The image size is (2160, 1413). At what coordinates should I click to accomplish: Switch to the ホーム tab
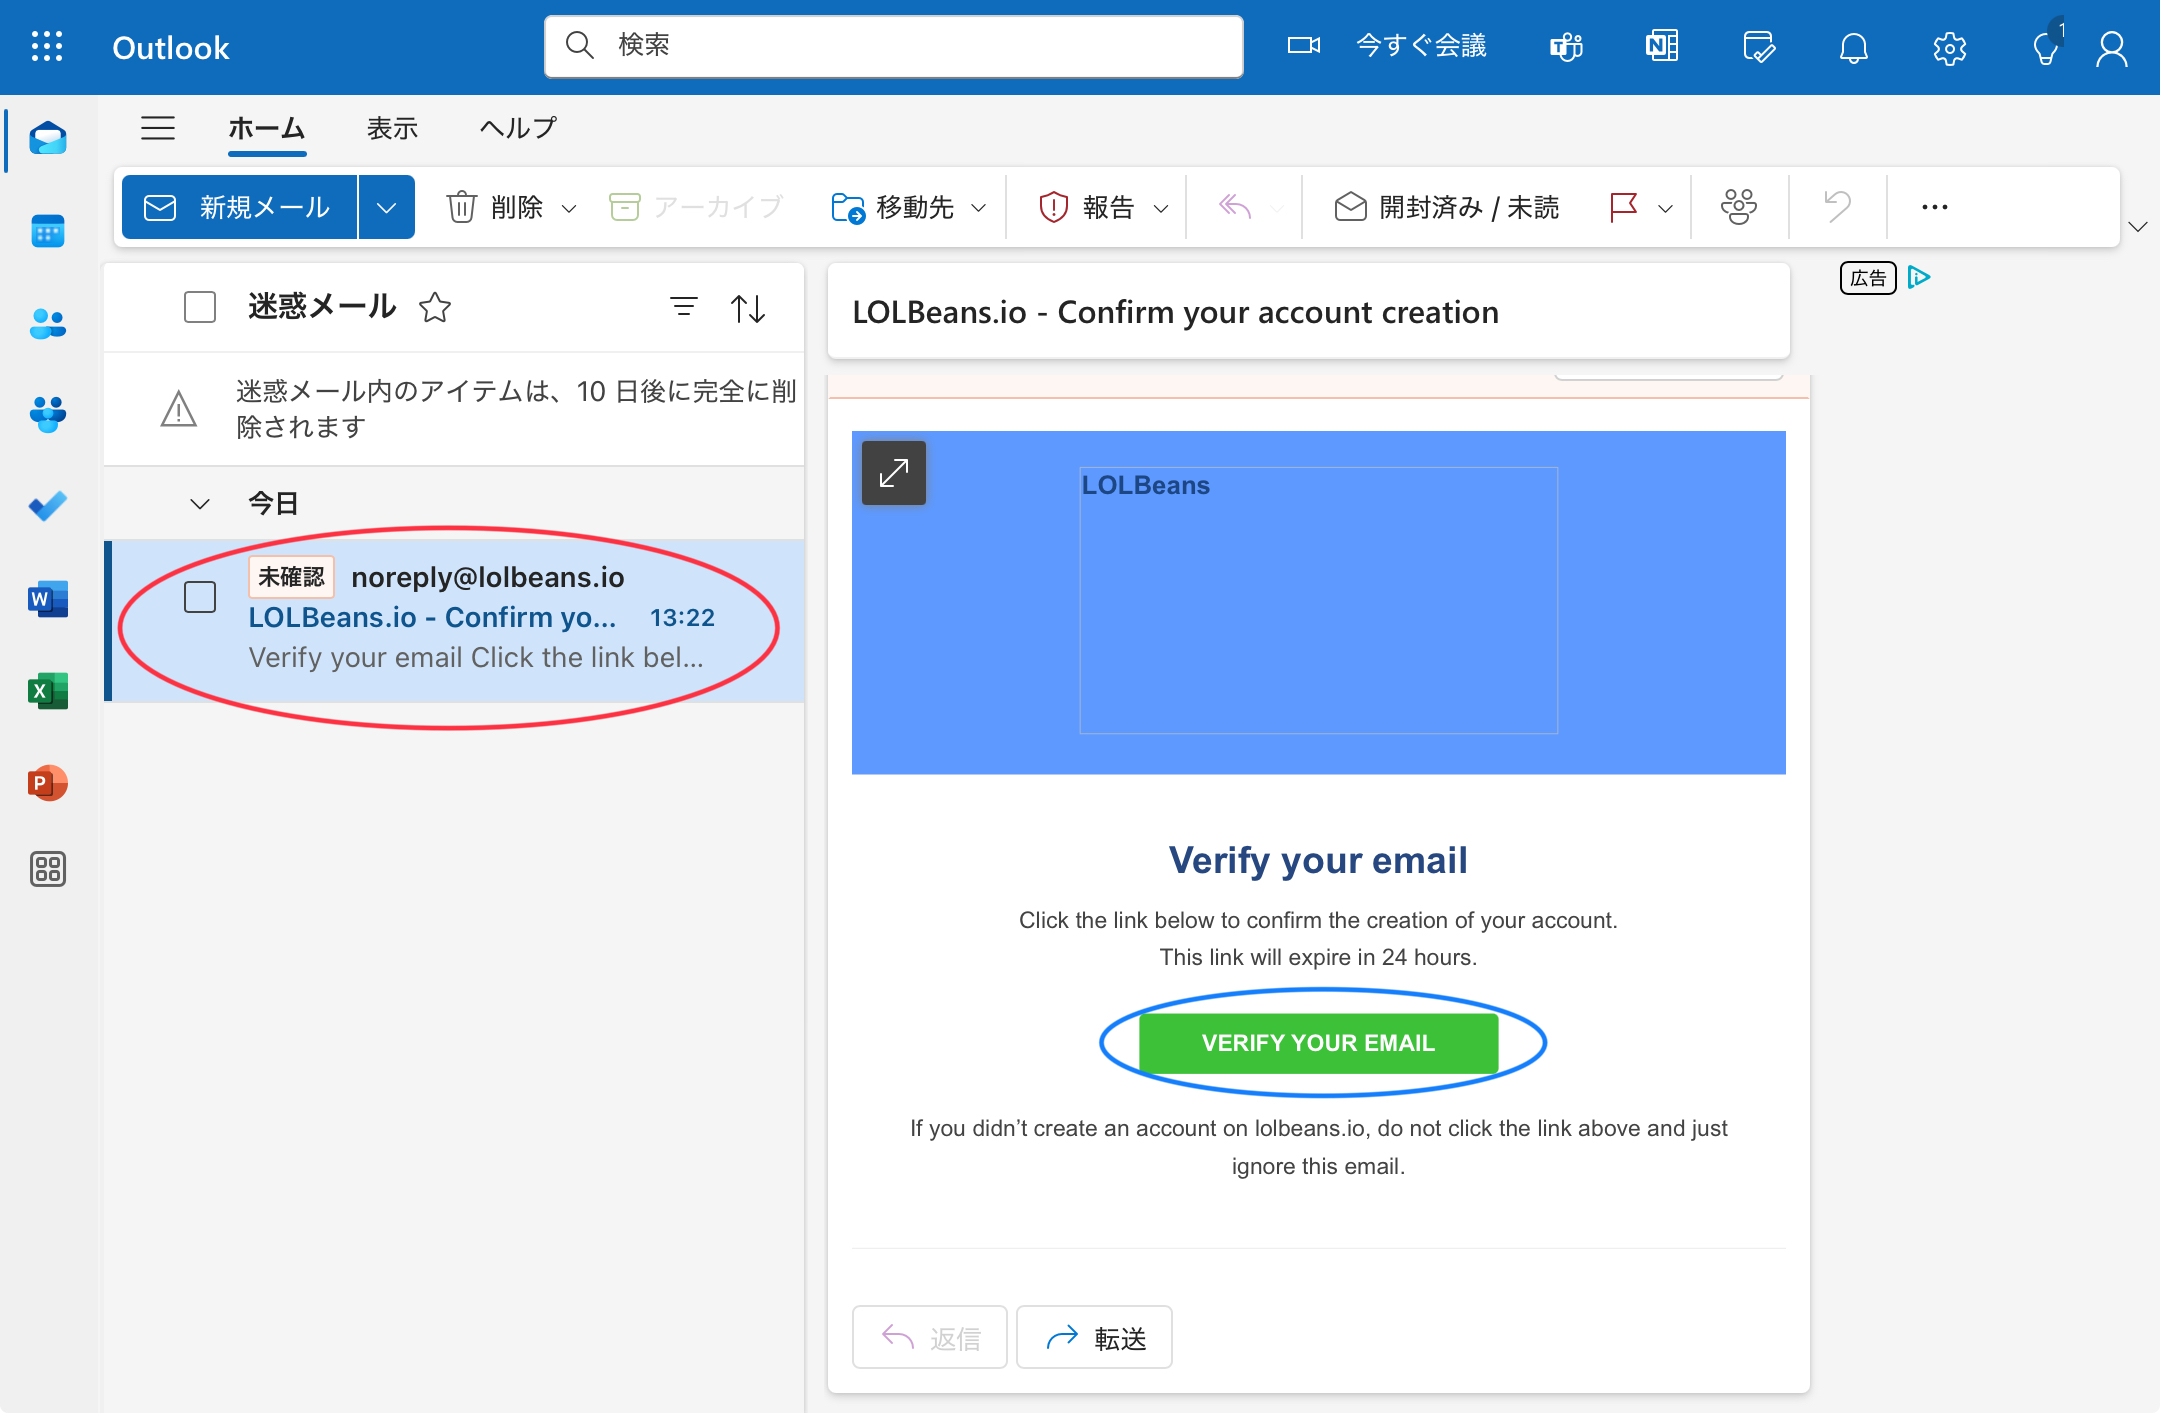[x=267, y=128]
